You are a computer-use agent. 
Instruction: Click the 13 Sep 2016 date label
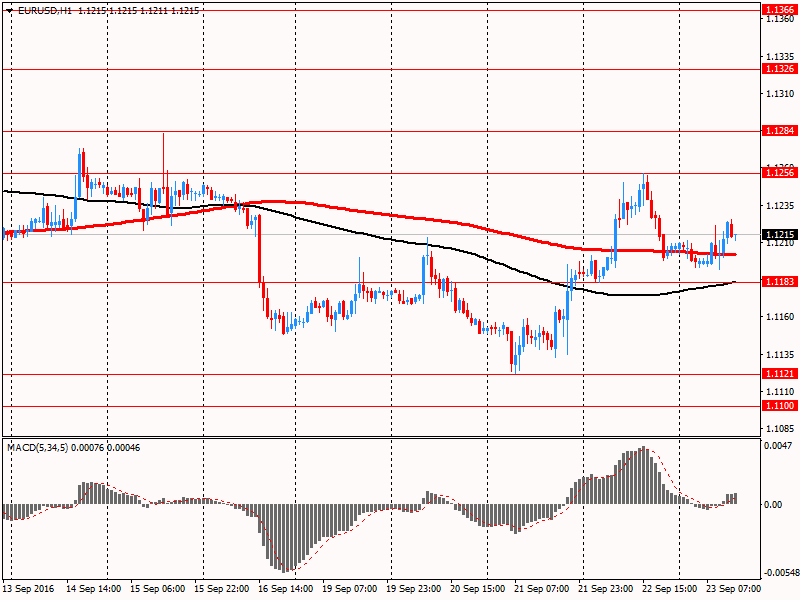[28, 588]
